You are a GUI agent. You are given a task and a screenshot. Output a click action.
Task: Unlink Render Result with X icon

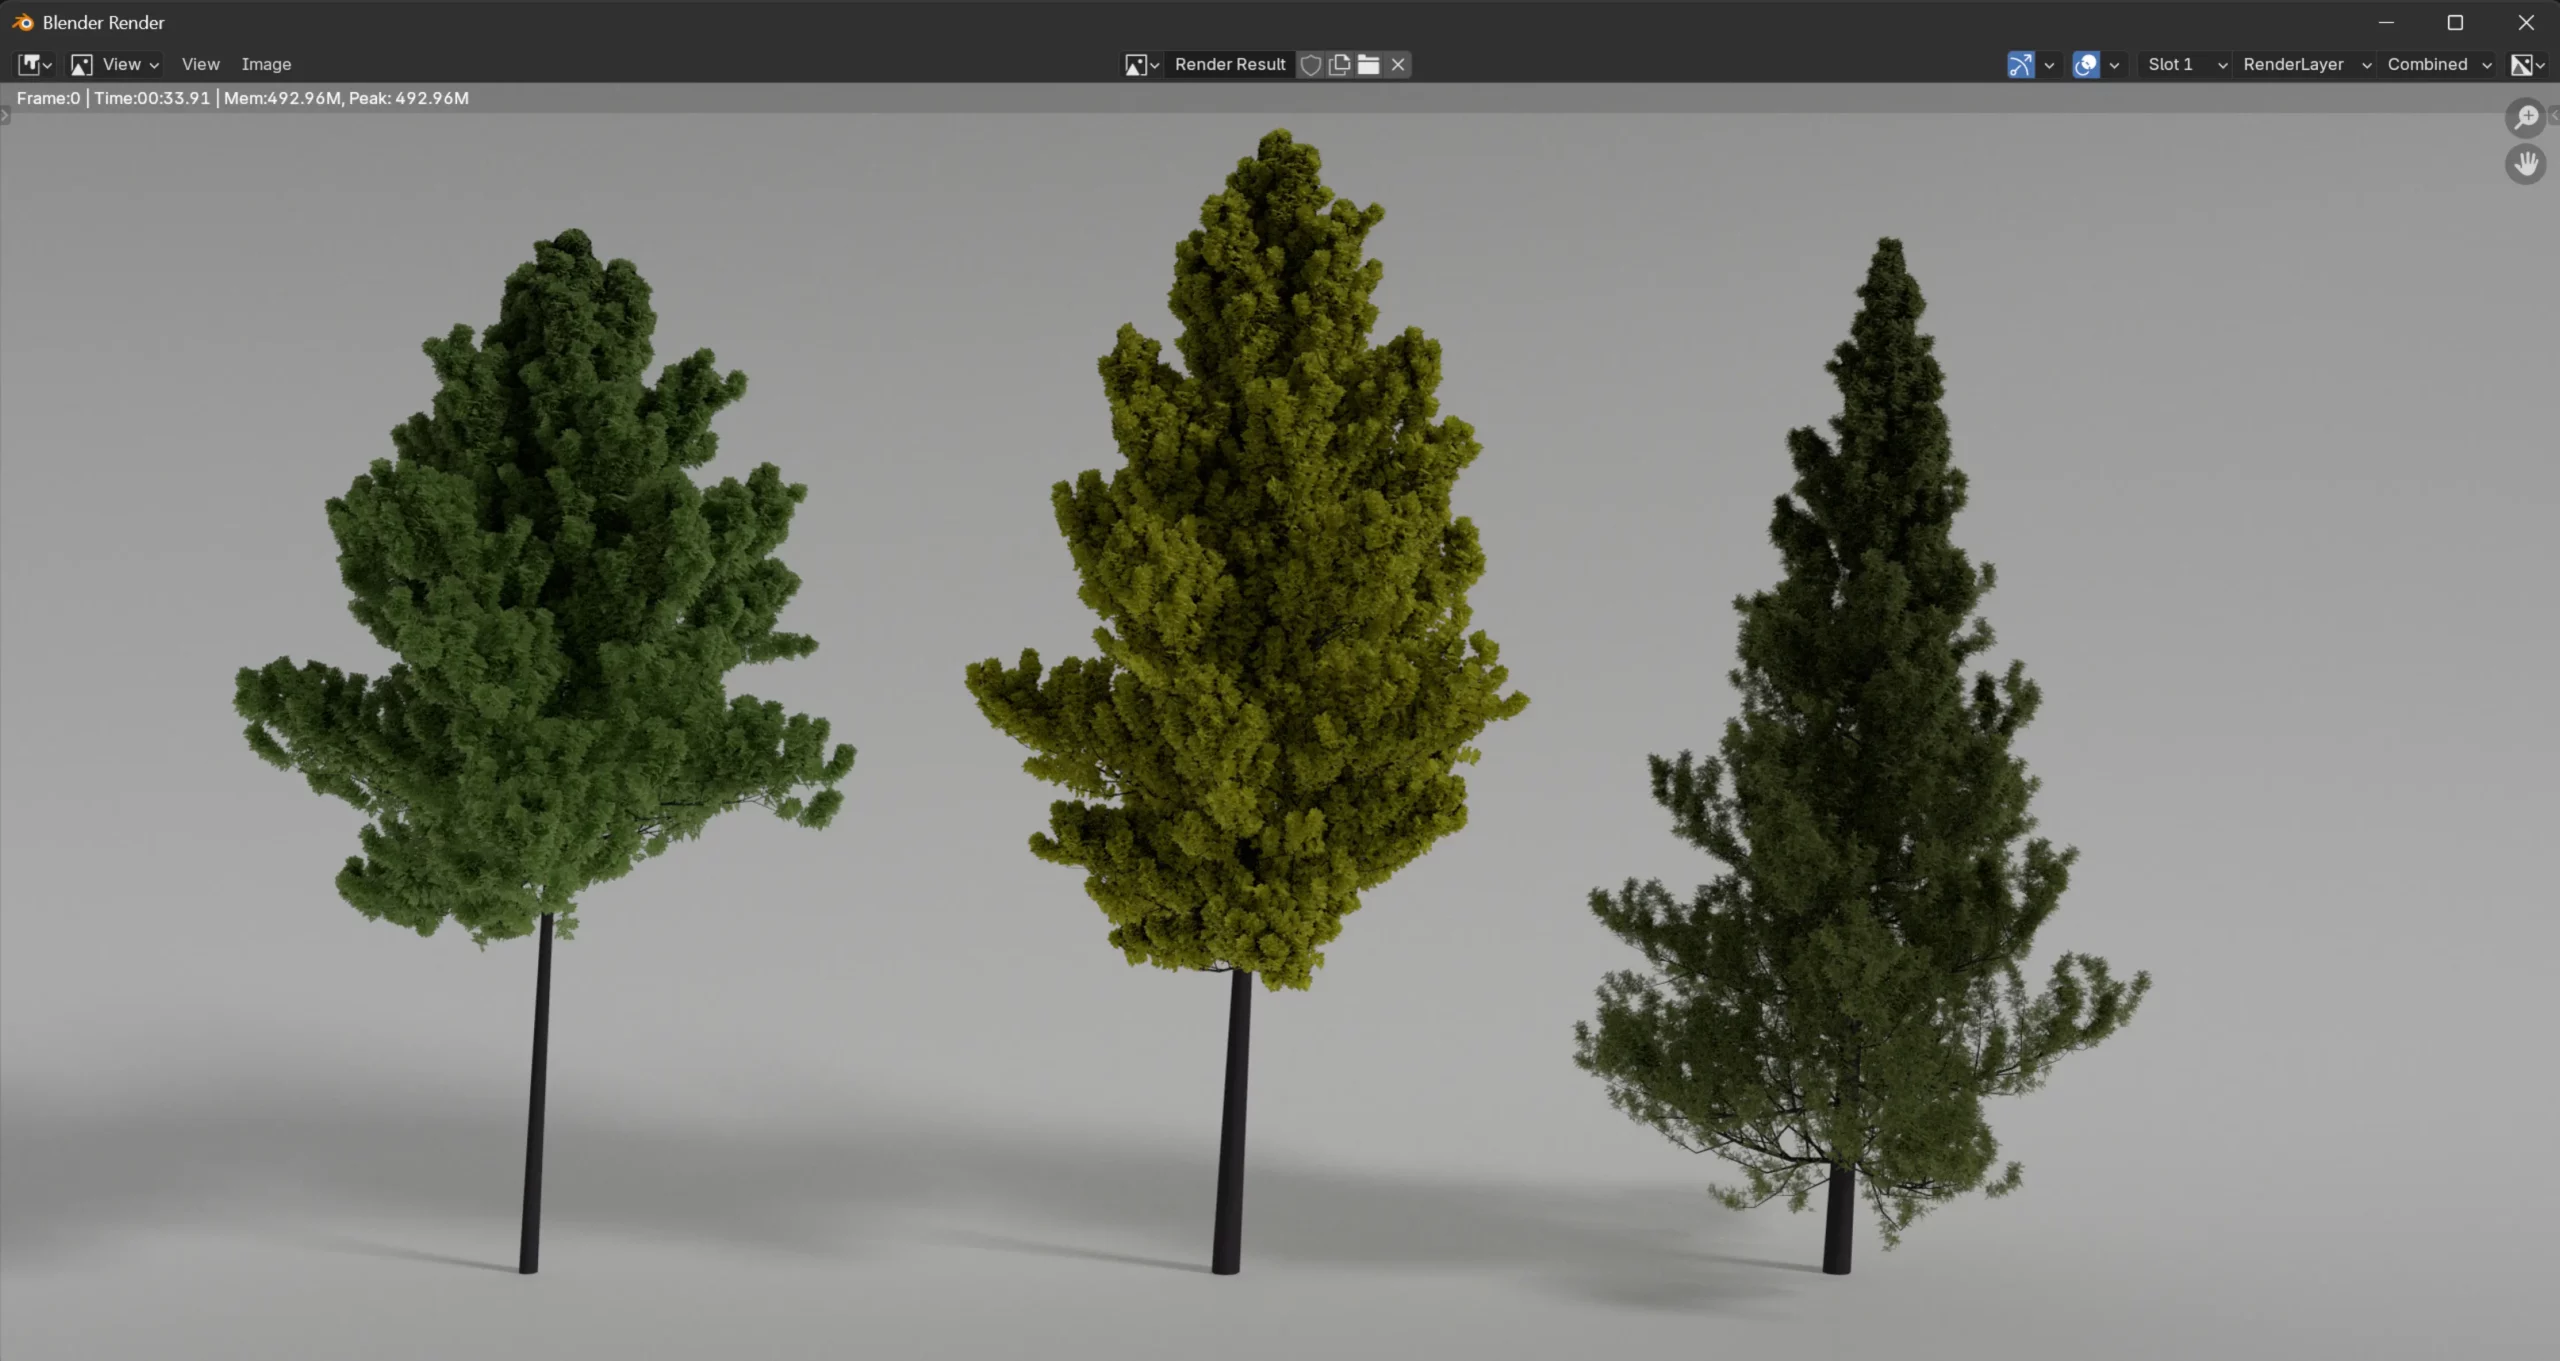tap(1398, 64)
